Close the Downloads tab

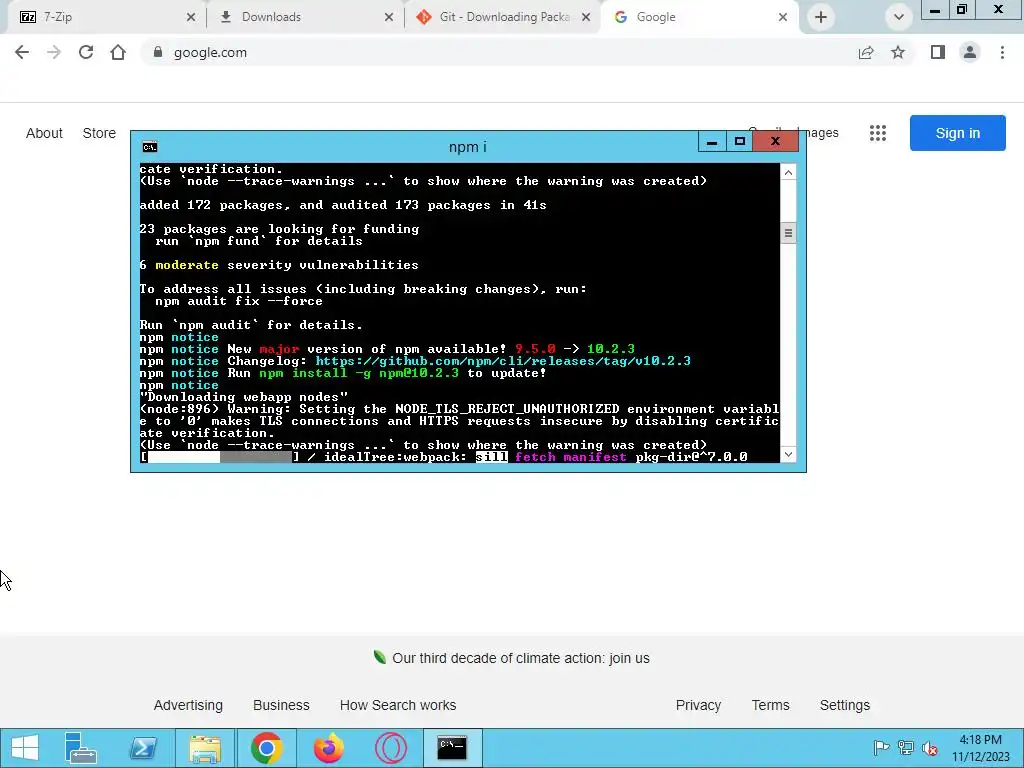click(x=389, y=18)
